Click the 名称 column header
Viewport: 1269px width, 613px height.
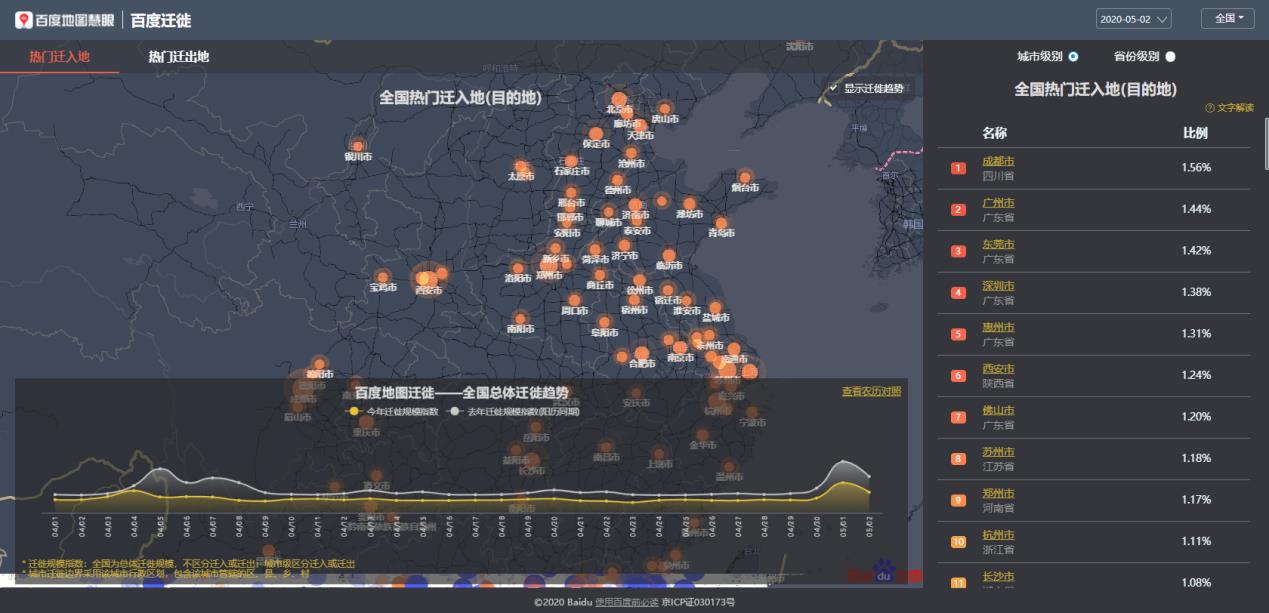pos(994,133)
